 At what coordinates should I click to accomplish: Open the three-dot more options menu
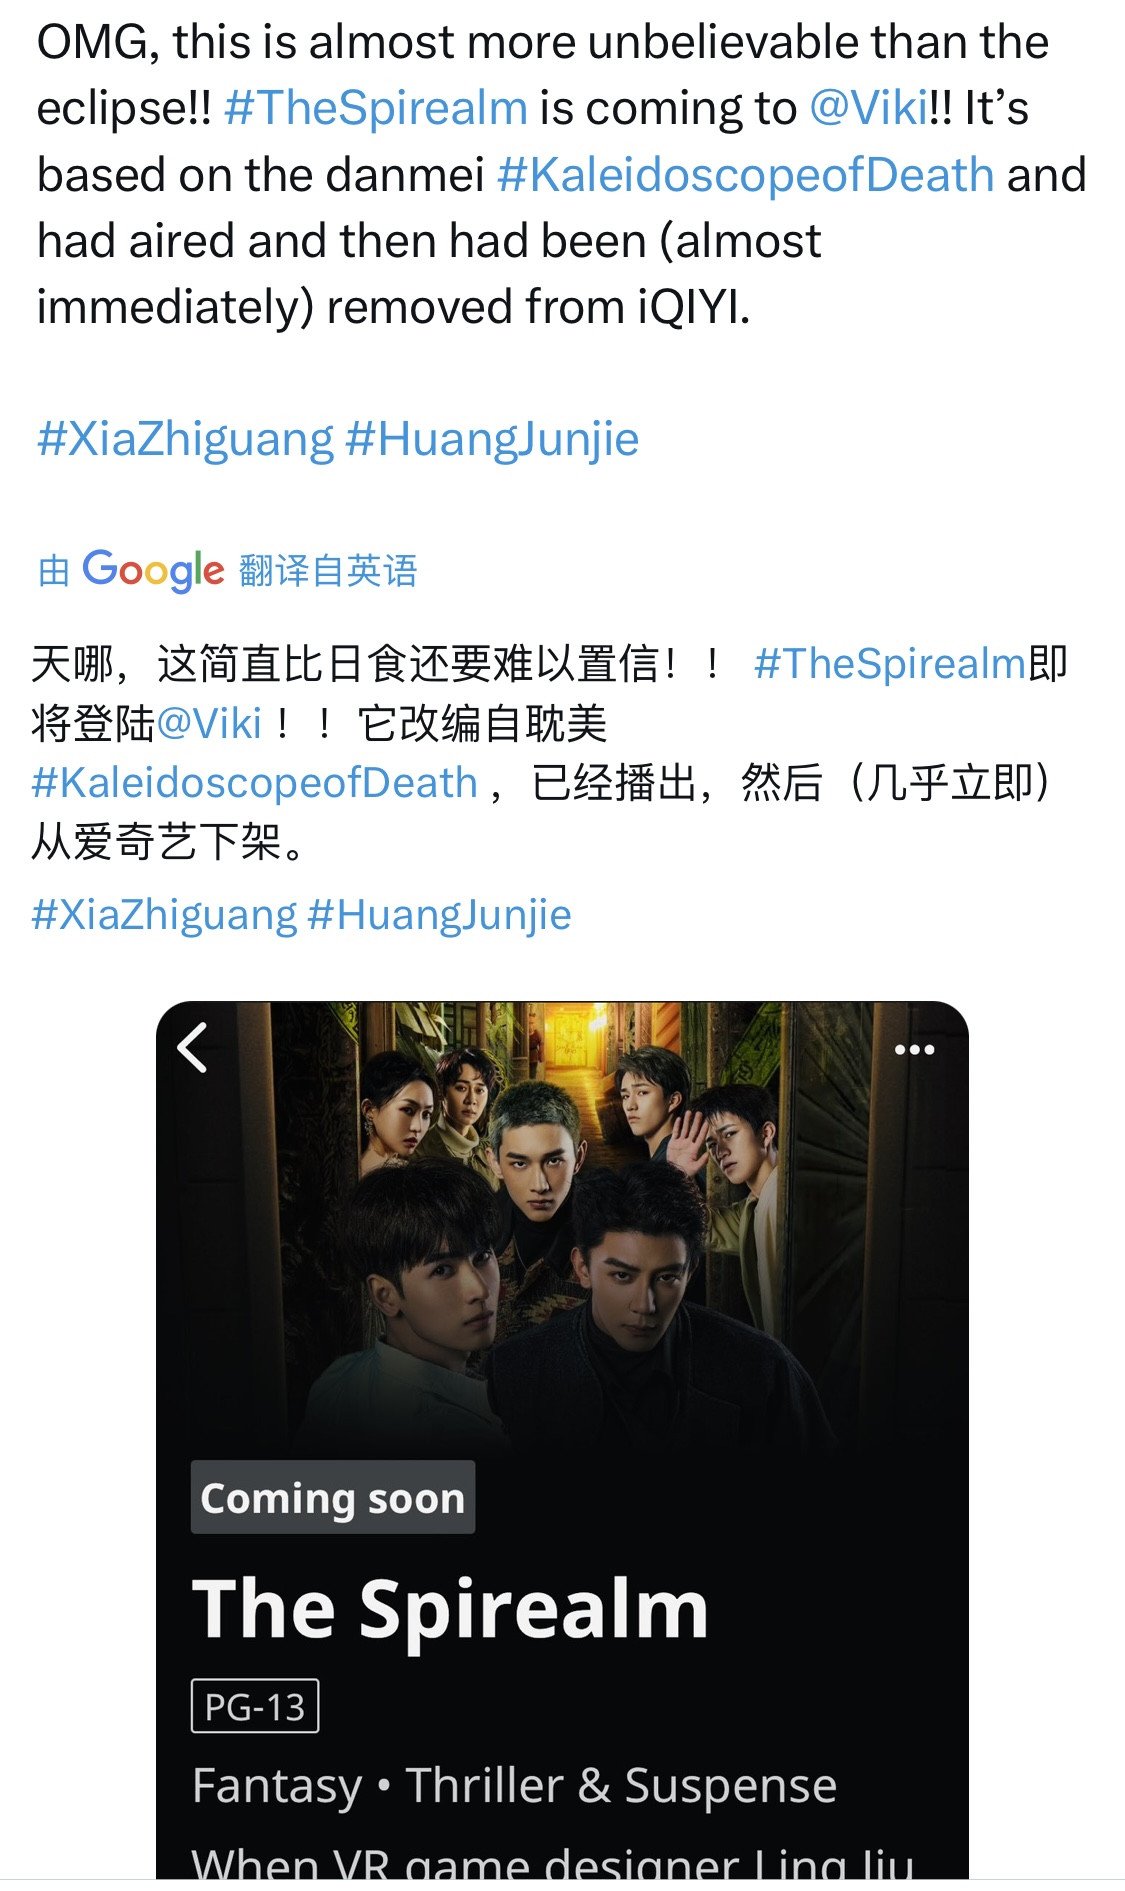(x=914, y=1050)
